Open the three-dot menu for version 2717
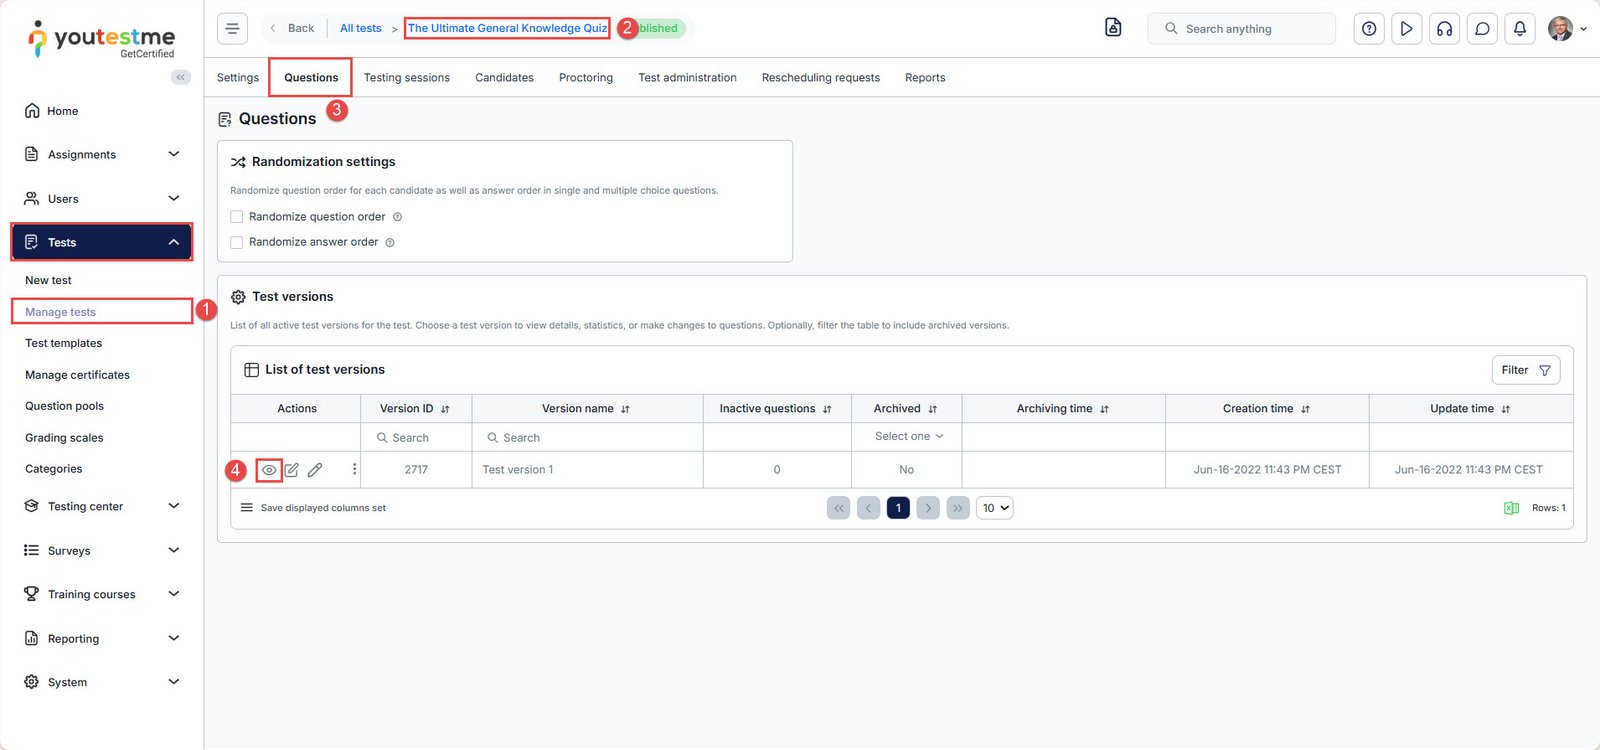The width and height of the screenshot is (1600, 750). [354, 469]
